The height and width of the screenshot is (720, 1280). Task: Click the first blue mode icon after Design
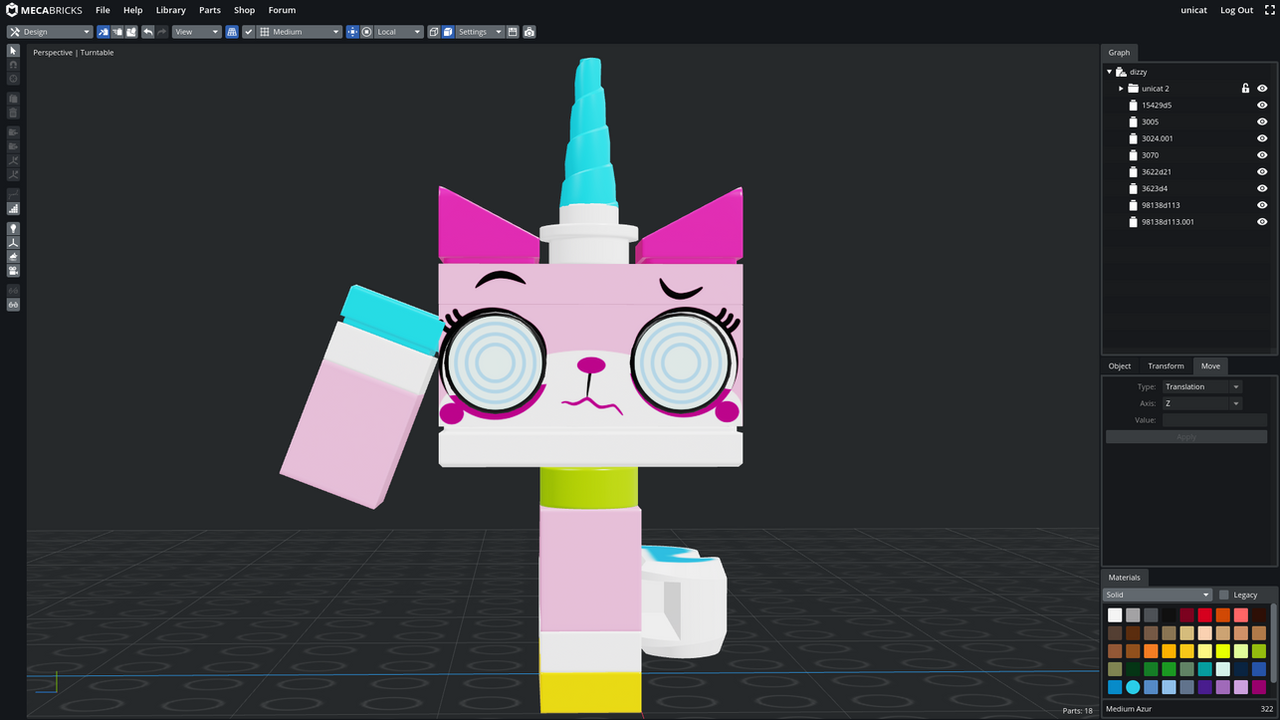coord(103,32)
